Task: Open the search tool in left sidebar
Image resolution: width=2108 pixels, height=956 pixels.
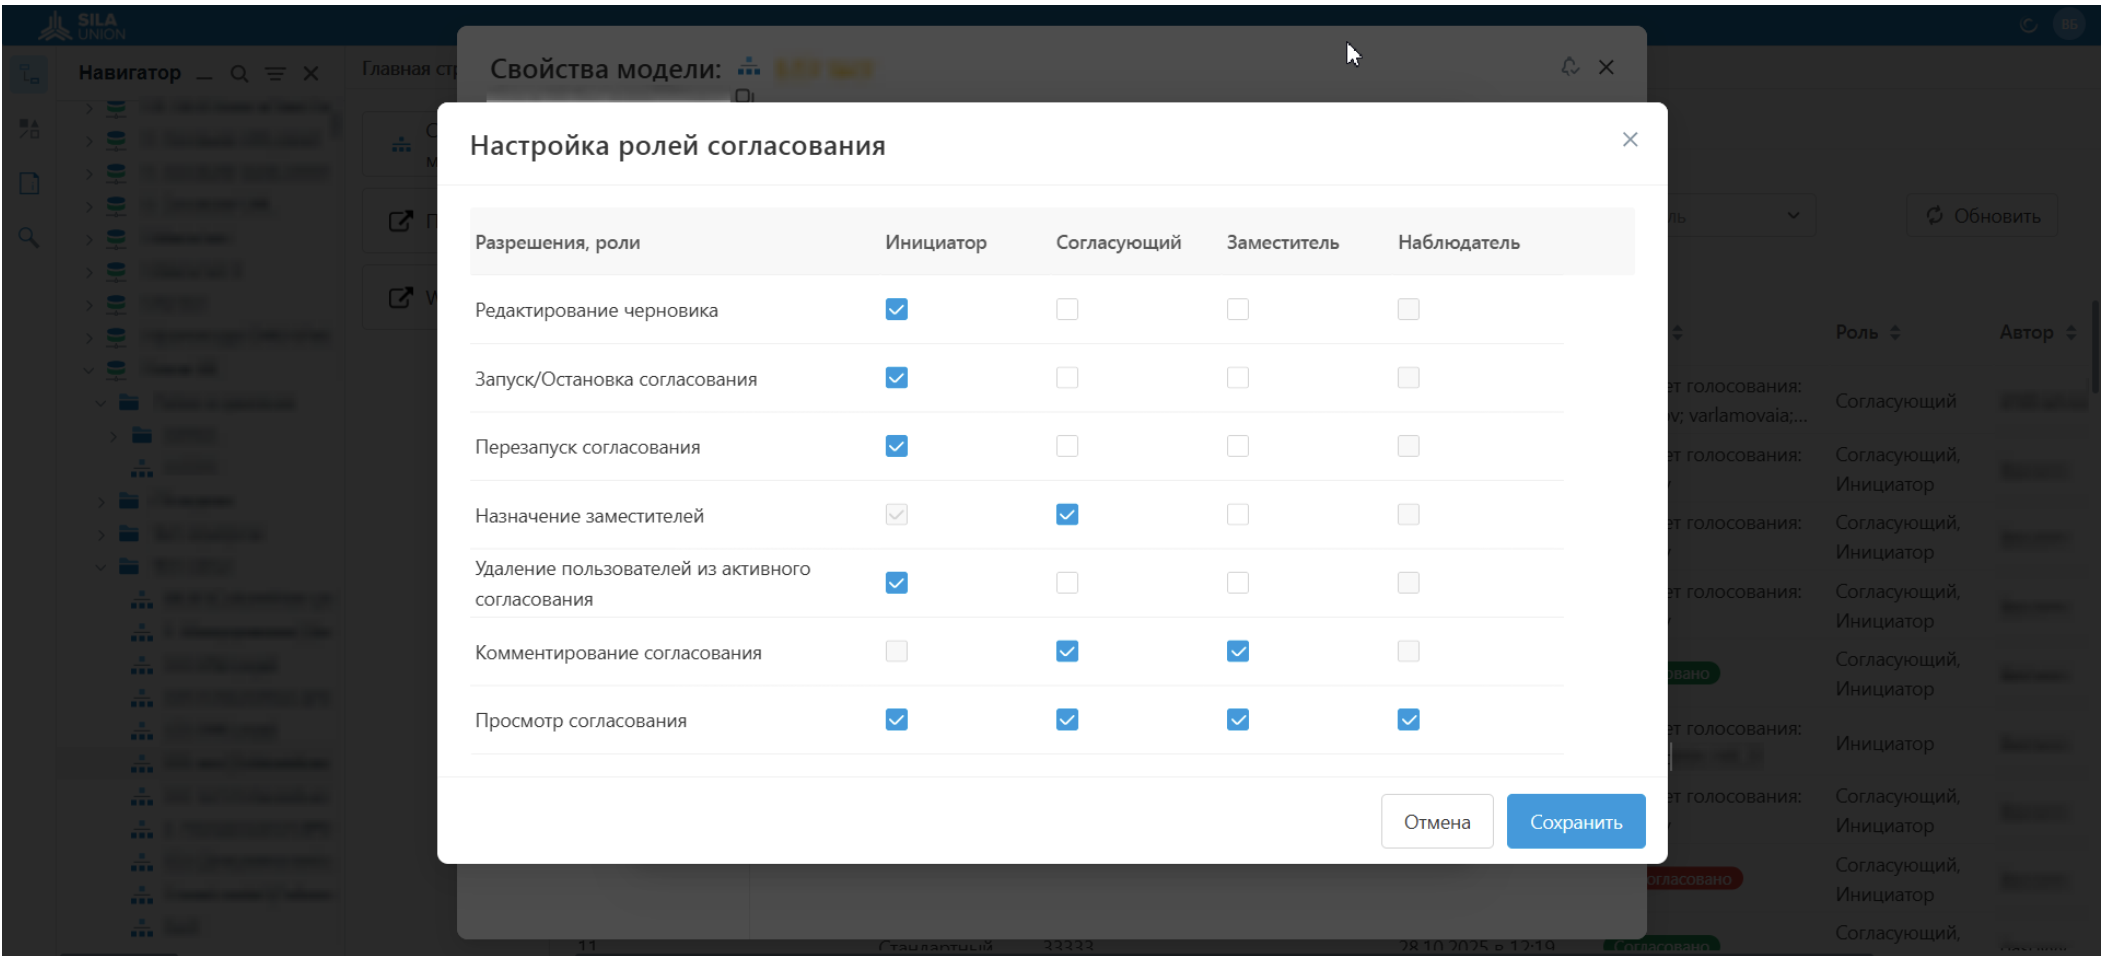Action: coord(29,237)
